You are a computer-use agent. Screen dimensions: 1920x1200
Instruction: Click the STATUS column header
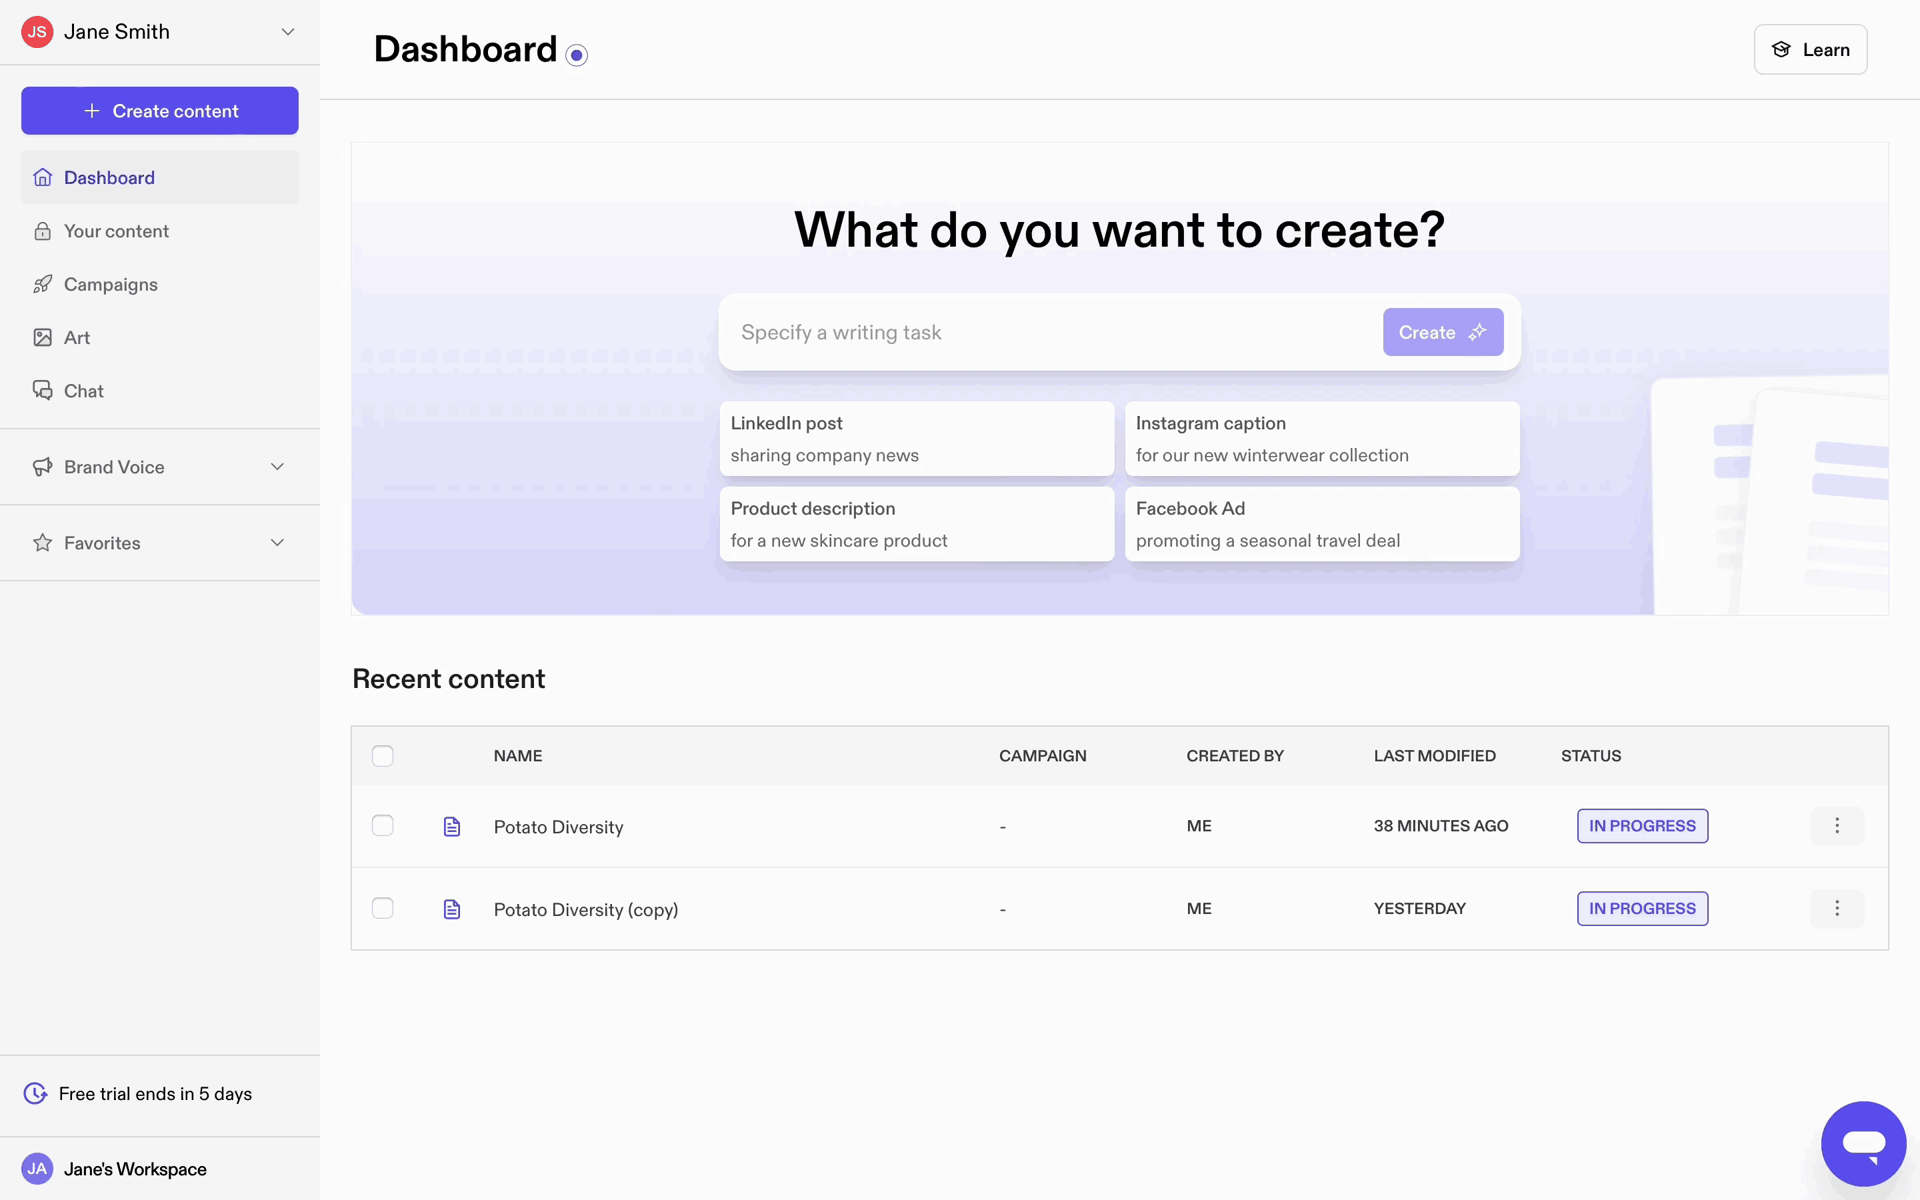point(1591,756)
